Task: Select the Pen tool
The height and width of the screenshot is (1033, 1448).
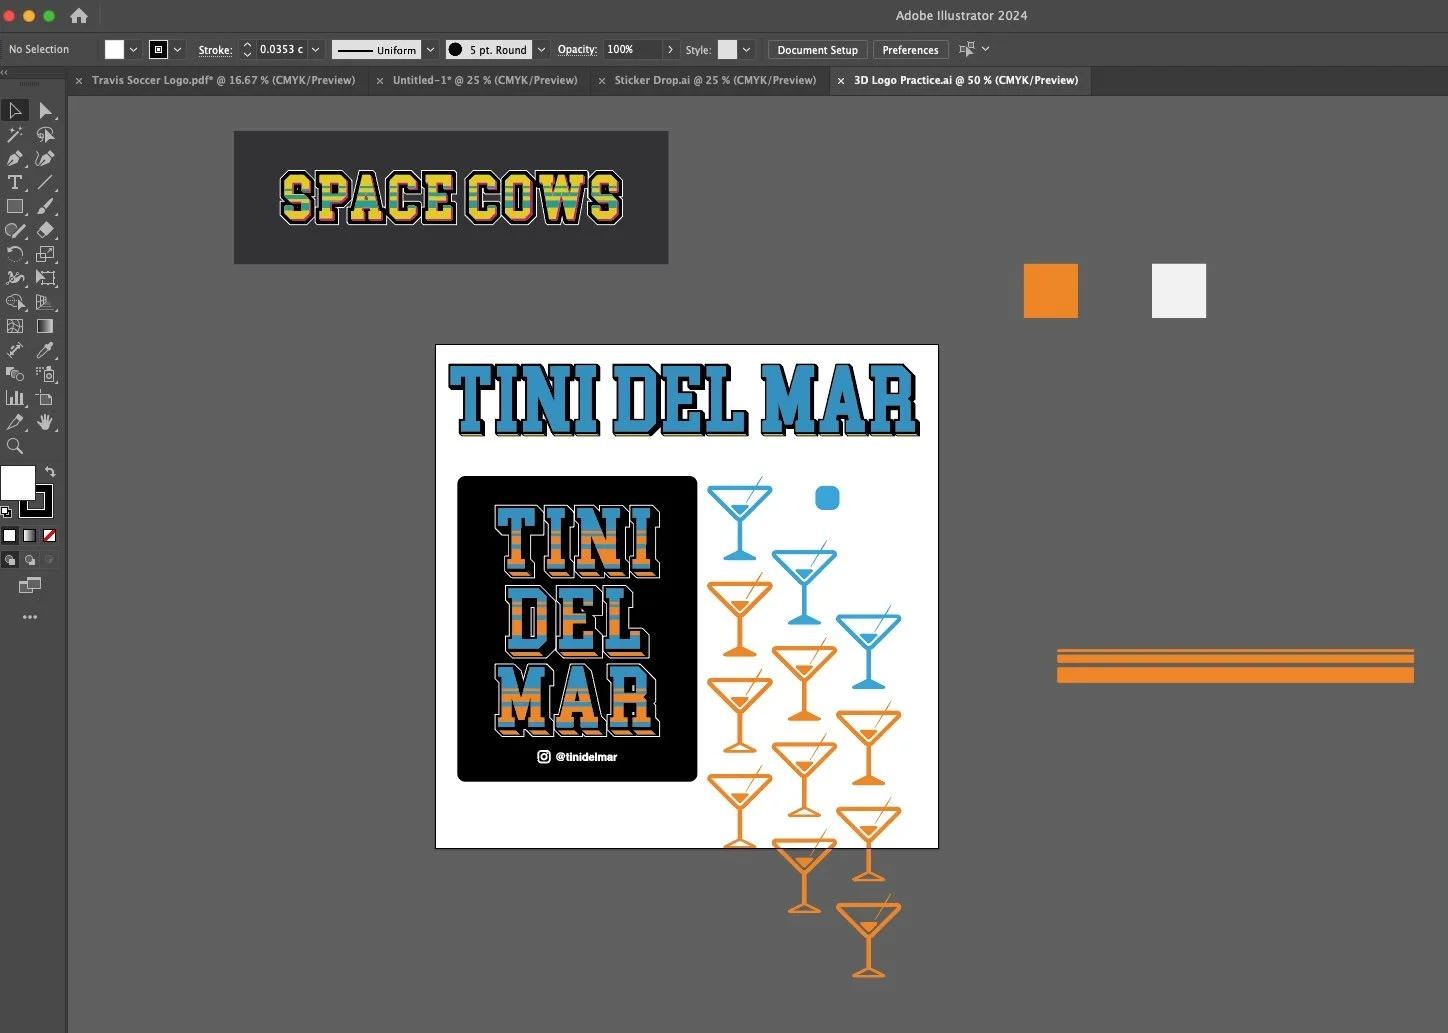Action: [x=15, y=159]
